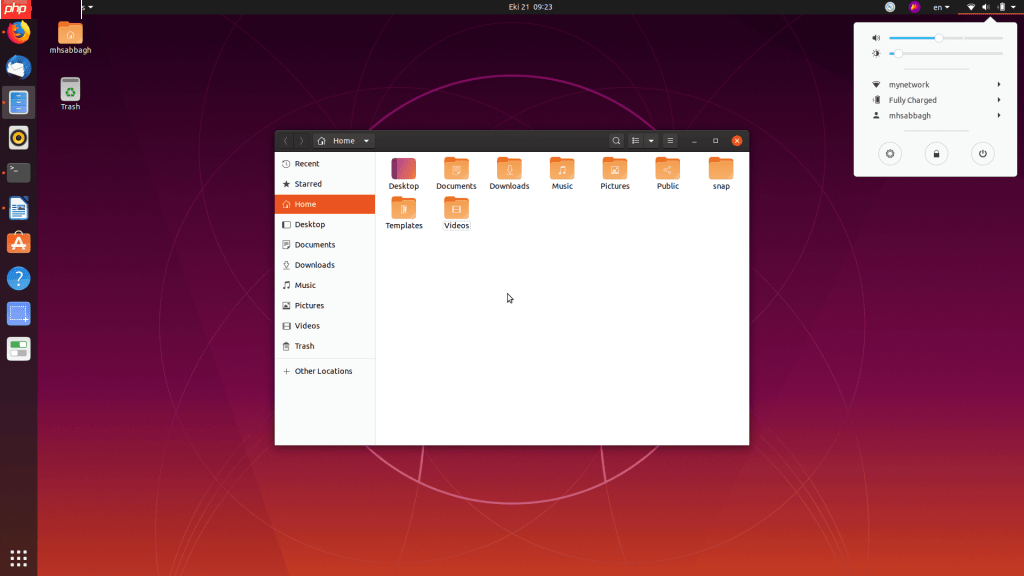Switch to list view in Files

click(x=637, y=140)
